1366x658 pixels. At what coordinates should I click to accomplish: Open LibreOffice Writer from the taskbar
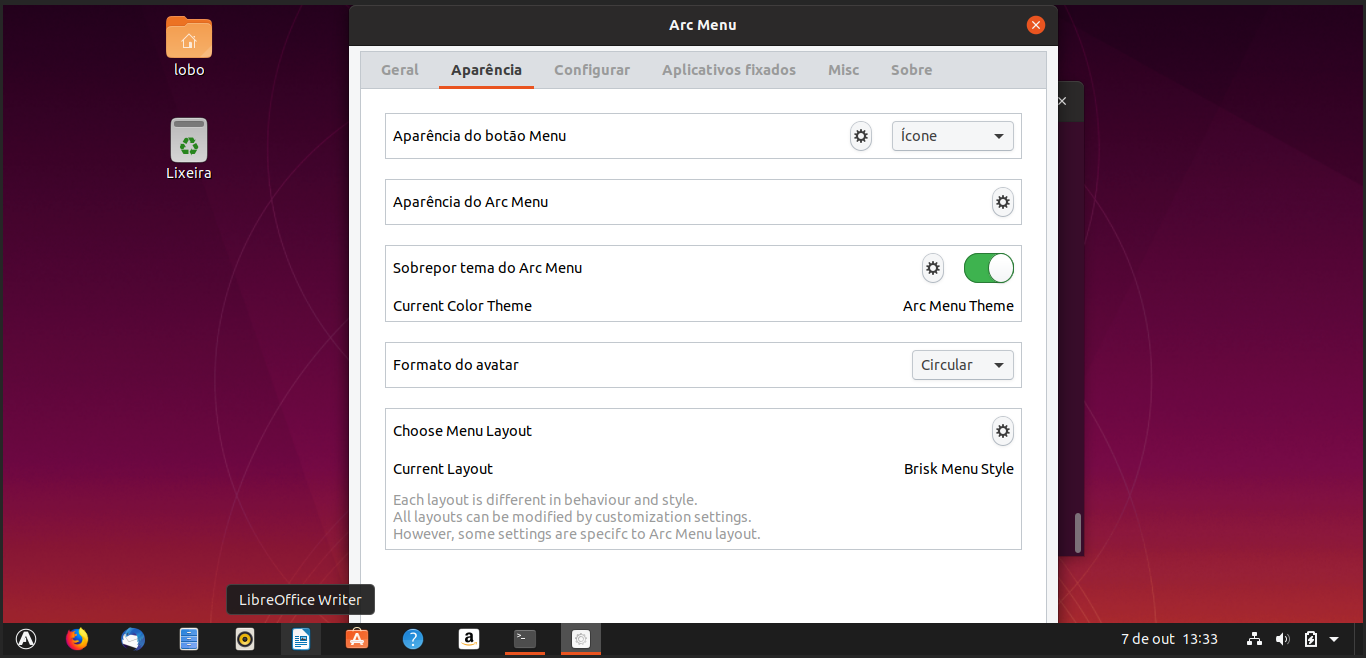point(300,638)
